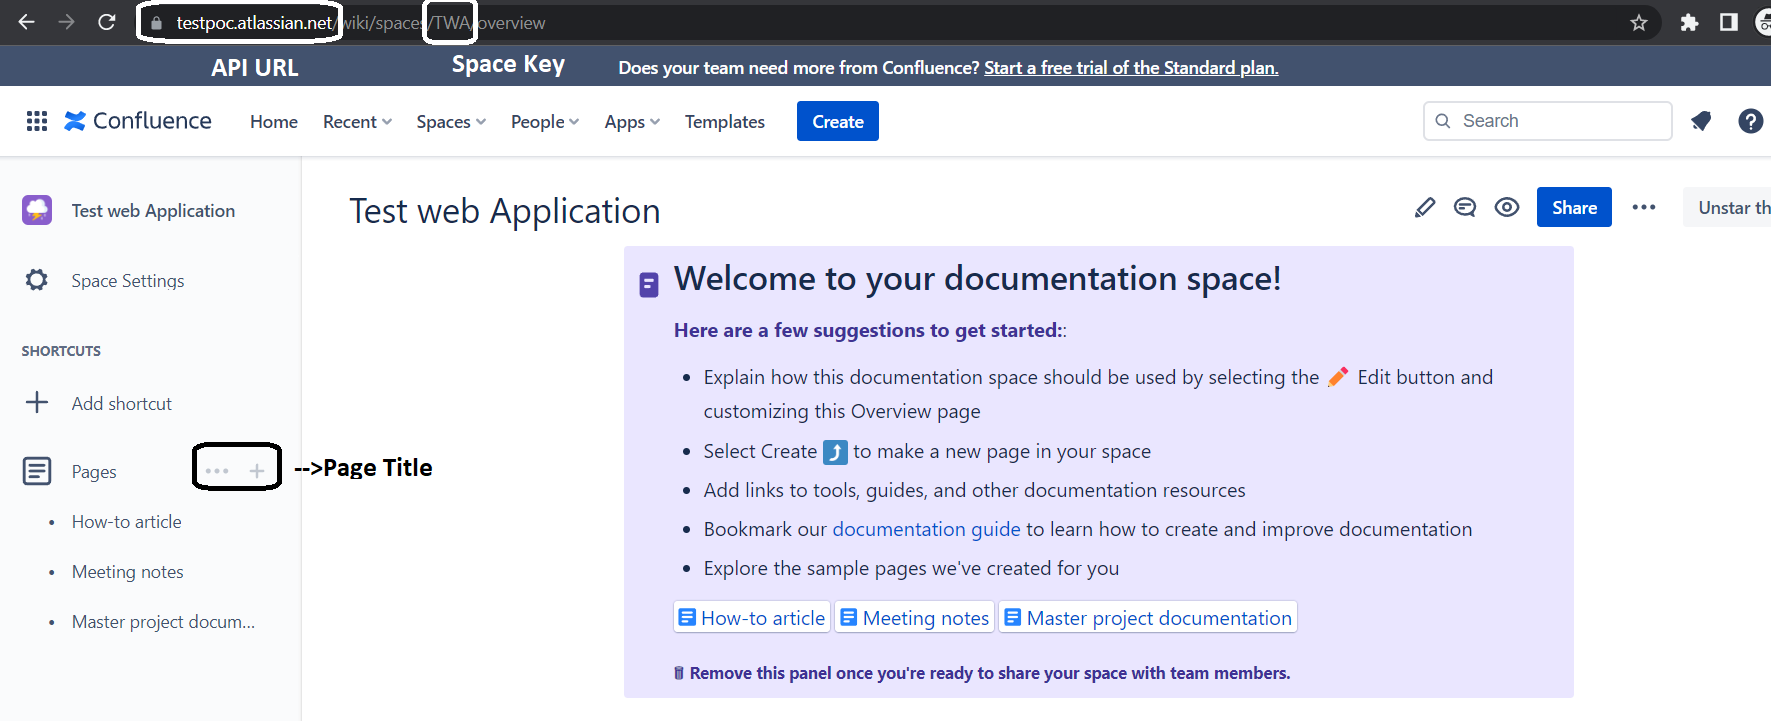The height and width of the screenshot is (721, 1771).
Task: Open the more actions ellipsis beside Share
Action: point(1644,207)
